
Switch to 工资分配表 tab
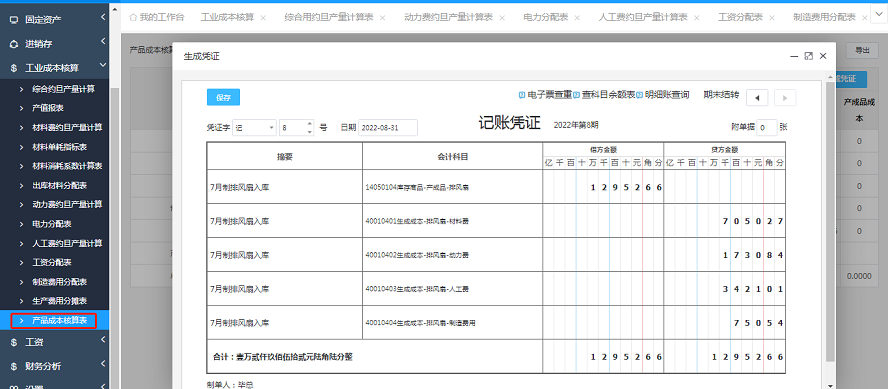click(740, 18)
